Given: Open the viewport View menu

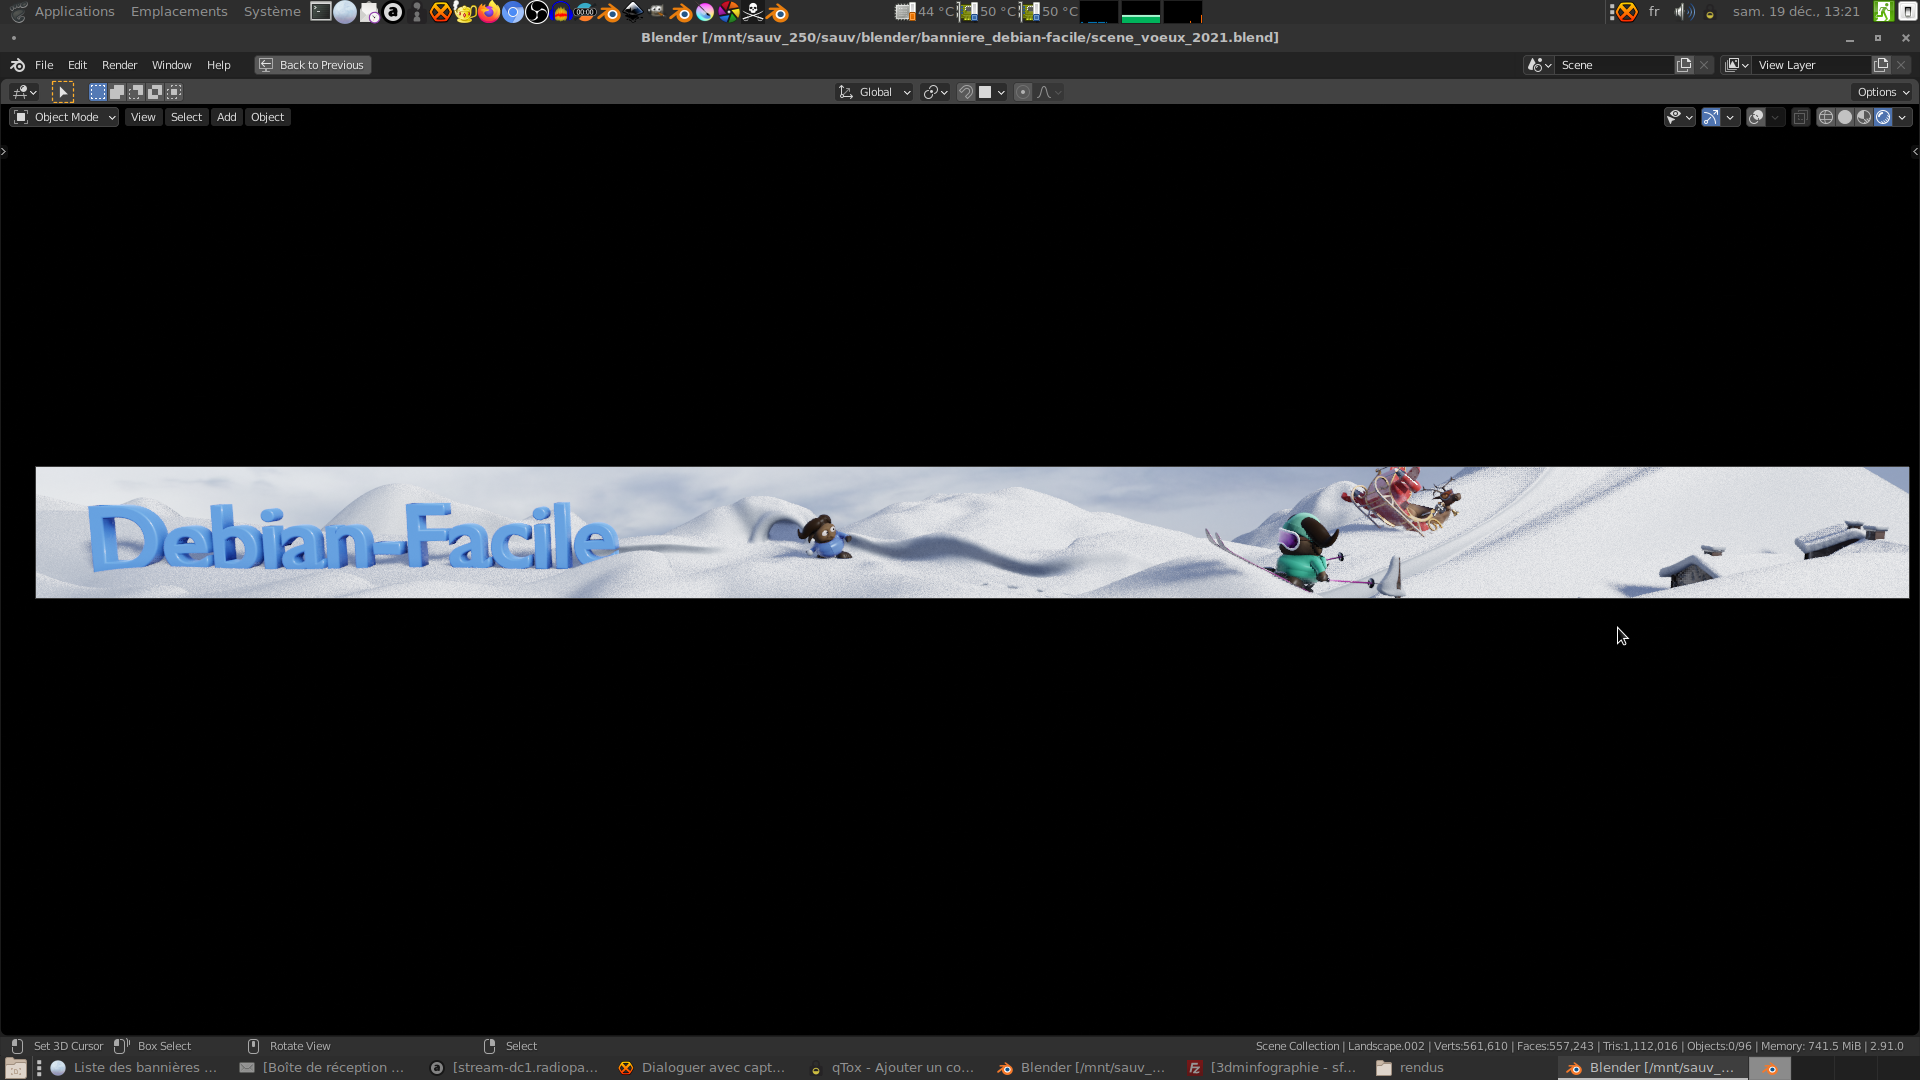Looking at the screenshot, I should click(143, 117).
